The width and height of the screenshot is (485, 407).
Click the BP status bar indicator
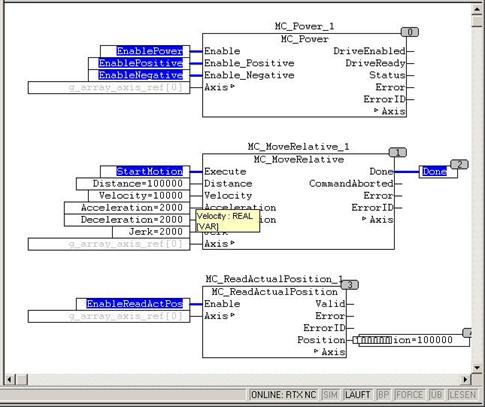pos(383,395)
